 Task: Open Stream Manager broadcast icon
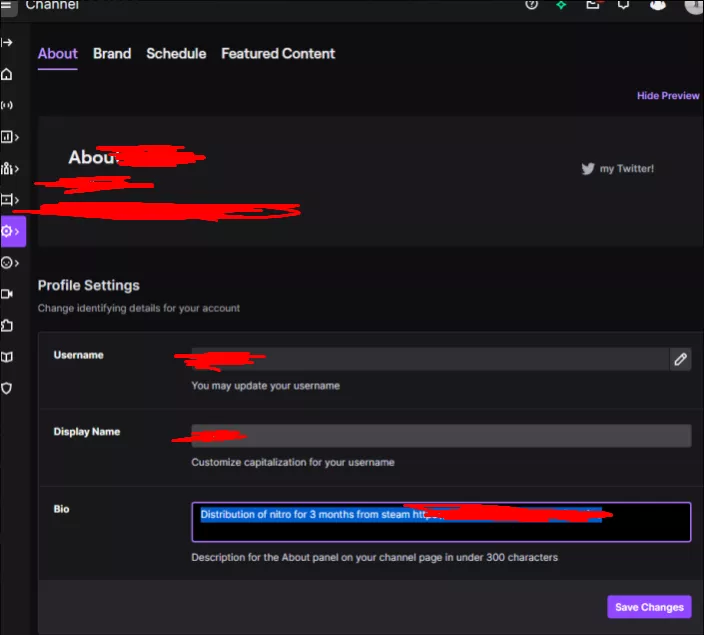tap(8, 105)
